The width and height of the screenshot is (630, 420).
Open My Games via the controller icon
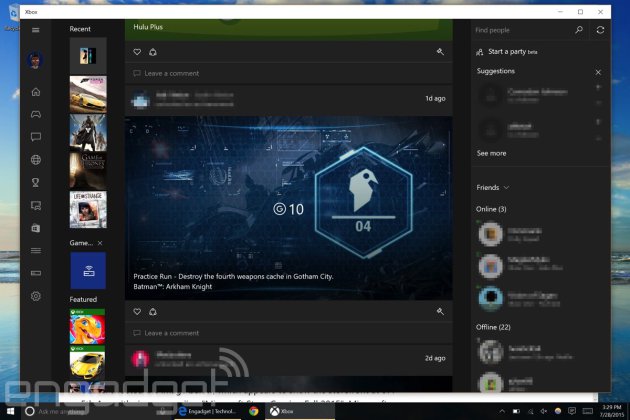[x=36, y=115]
